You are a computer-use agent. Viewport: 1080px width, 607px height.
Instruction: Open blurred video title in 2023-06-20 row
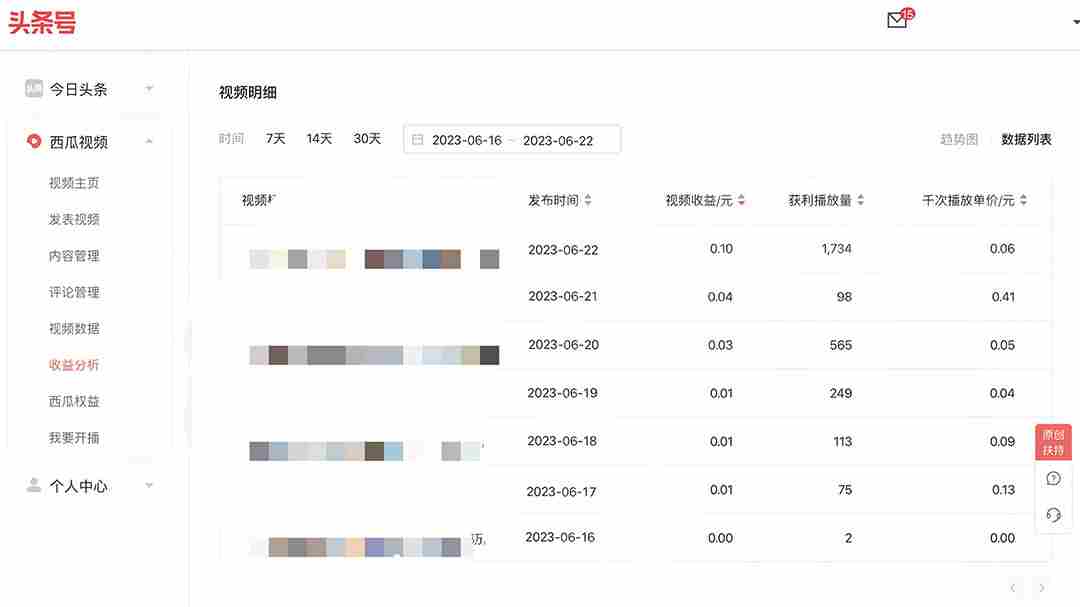click(374, 355)
